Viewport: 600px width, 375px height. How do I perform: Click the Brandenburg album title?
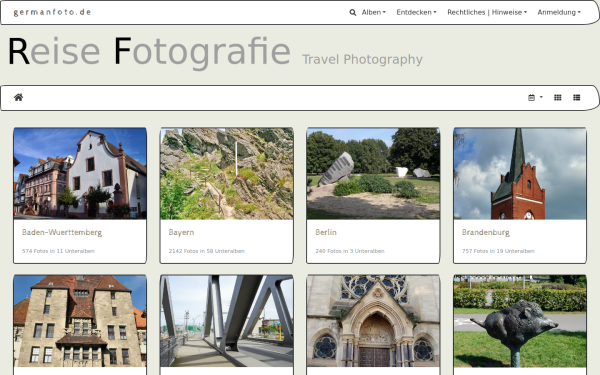click(x=486, y=232)
